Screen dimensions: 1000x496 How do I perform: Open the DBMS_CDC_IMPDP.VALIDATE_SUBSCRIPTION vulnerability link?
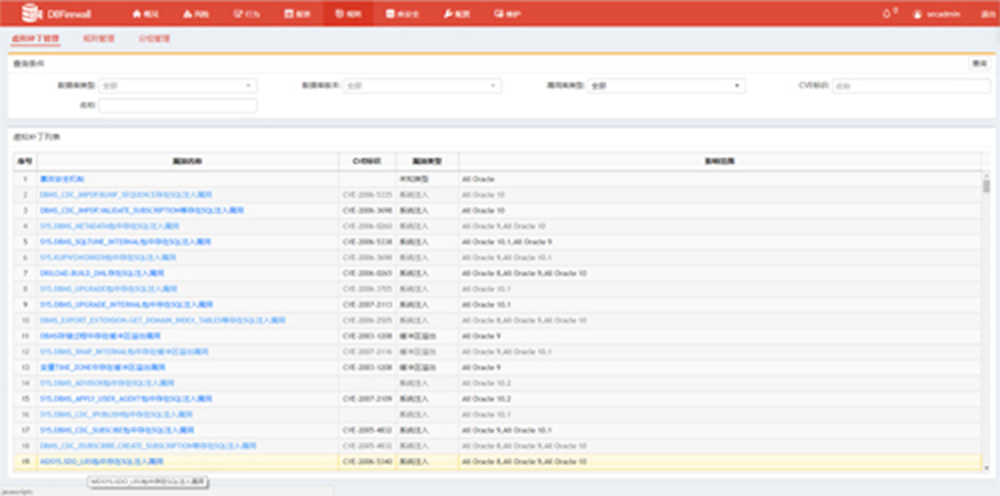(142, 210)
